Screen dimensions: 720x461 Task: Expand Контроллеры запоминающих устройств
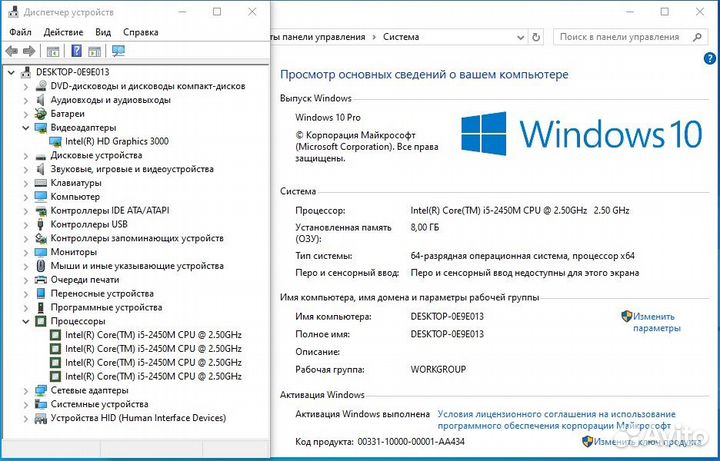coord(26,238)
